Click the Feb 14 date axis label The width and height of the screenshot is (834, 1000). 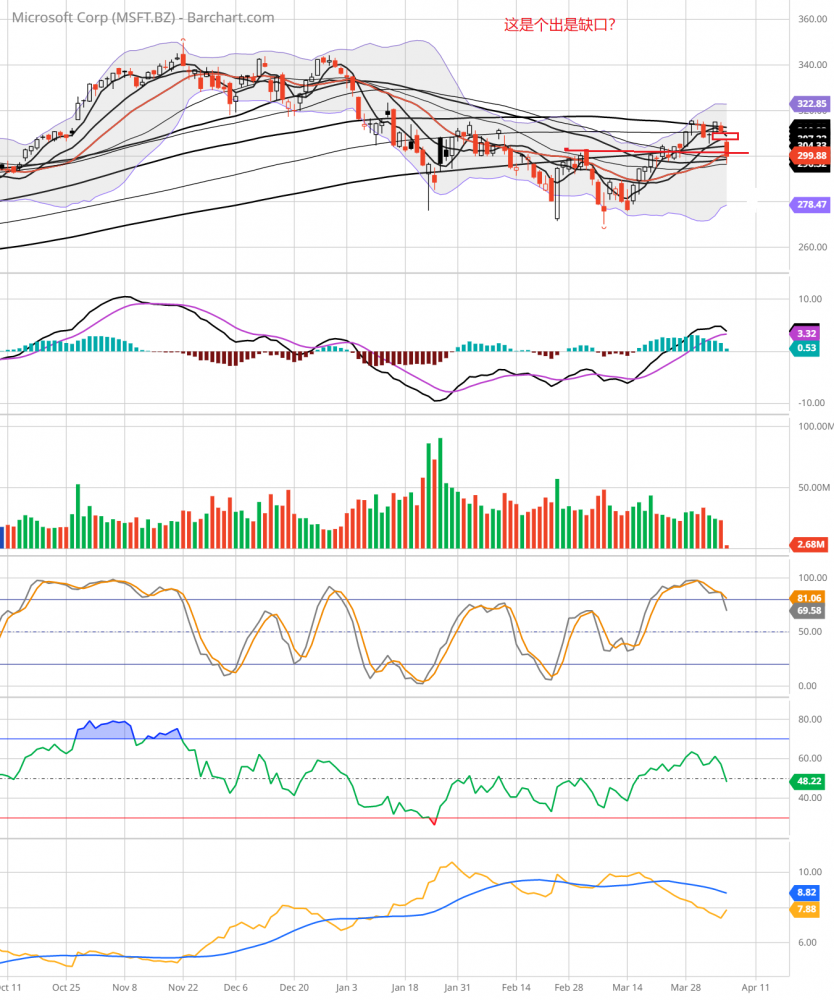pos(515,986)
